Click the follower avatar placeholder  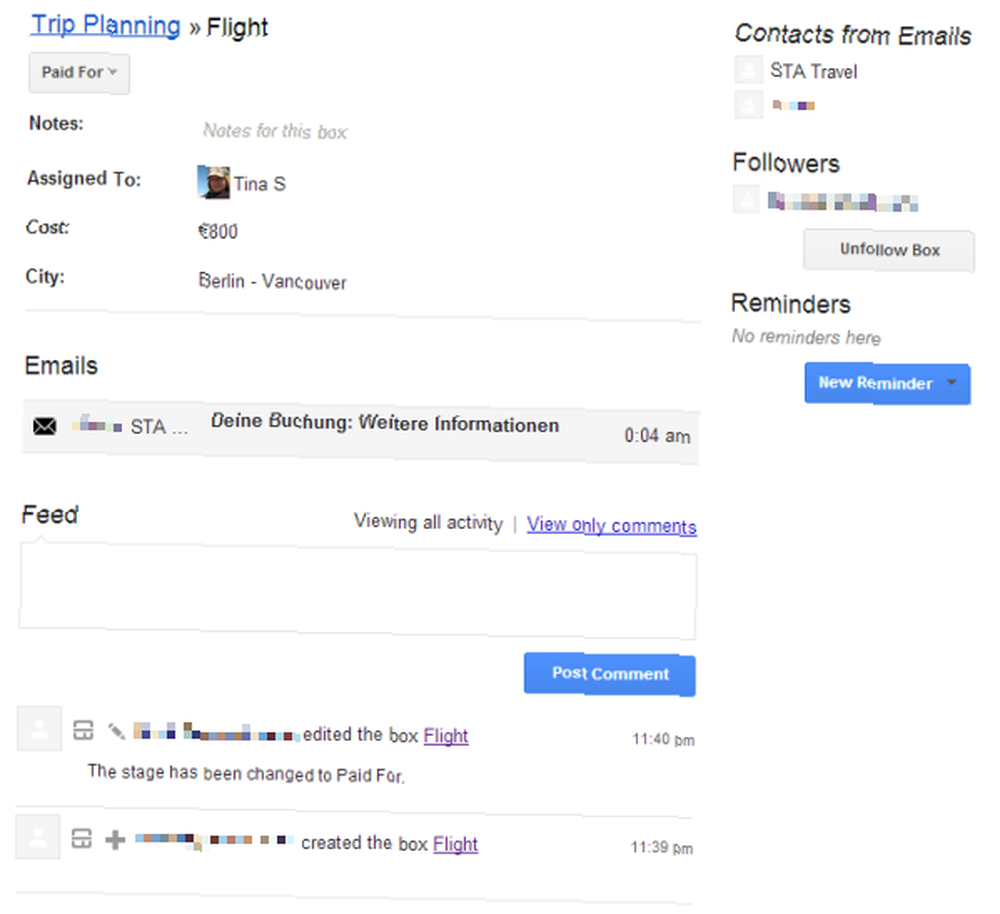[746, 200]
